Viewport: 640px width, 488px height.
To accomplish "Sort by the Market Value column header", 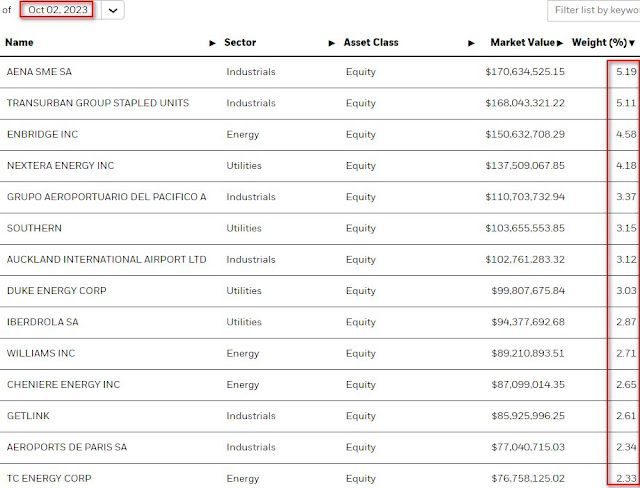I will [x=522, y=42].
